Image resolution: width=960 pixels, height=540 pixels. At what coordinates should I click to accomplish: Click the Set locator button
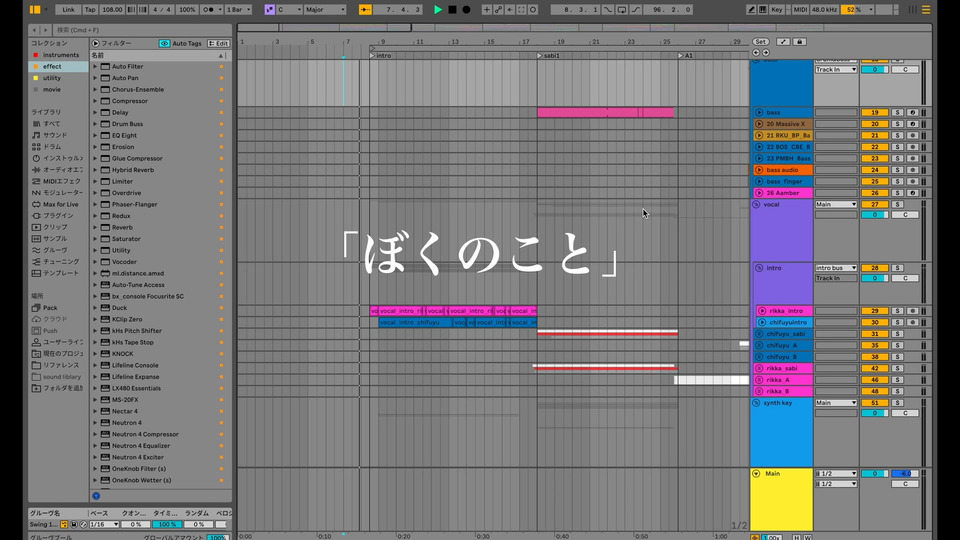pos(760,42)
